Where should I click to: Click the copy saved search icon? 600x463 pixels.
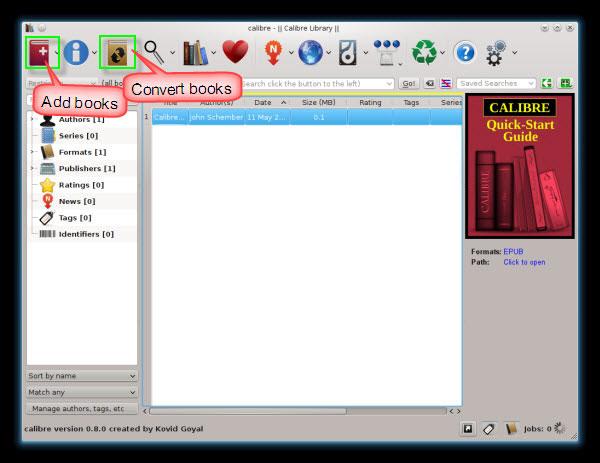point(547,83)
